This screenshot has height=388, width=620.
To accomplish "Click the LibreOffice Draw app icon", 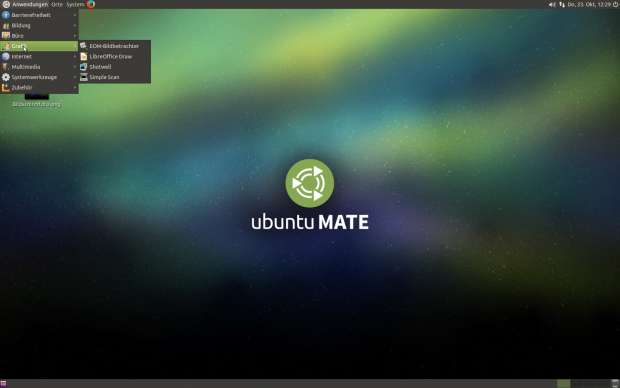I will (83, 57).
